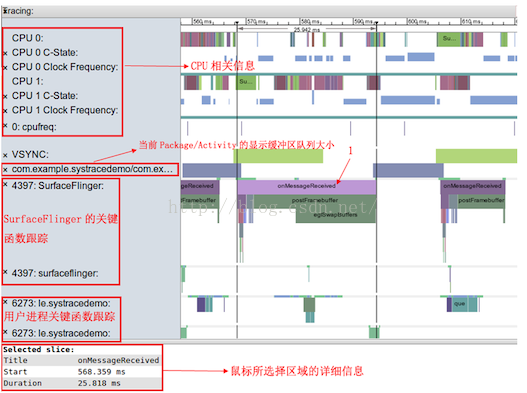Click the 570 ms ruler mark
The height and width of the screenshot is (393, 527).
(256, 22)
